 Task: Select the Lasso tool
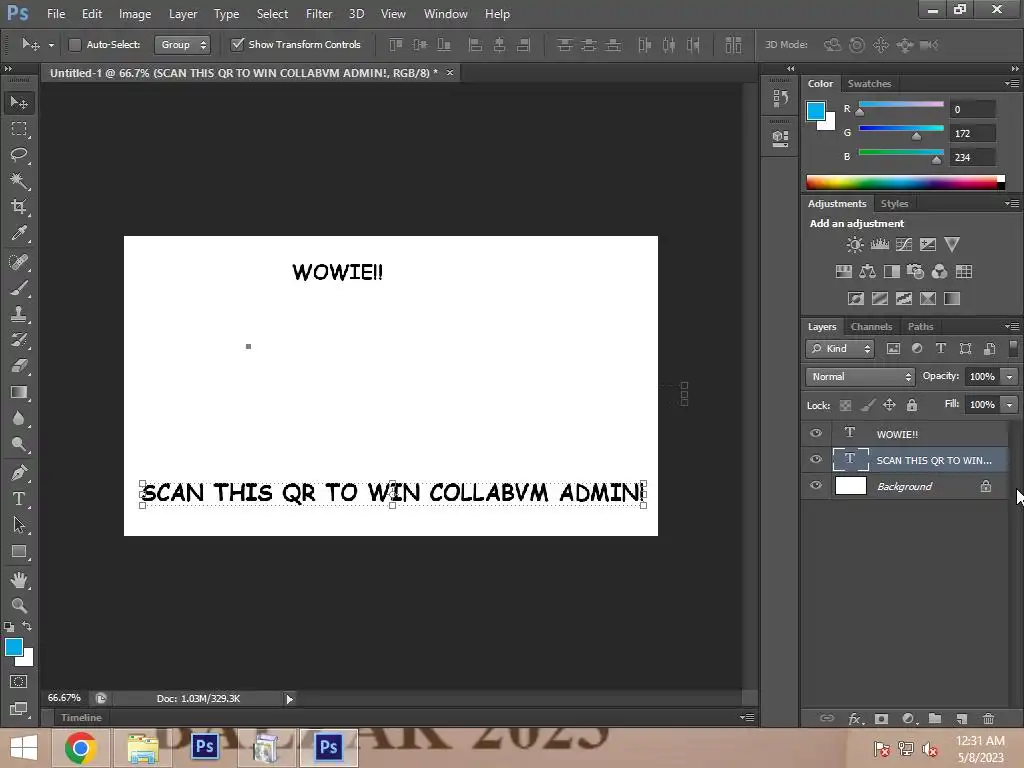pos(19,155)
